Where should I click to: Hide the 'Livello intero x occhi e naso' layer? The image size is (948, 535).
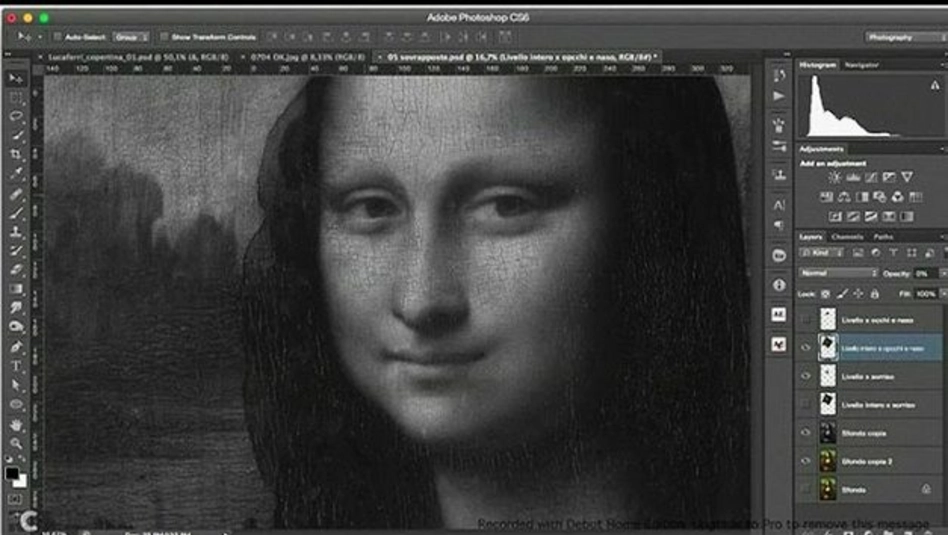pos(805,348)
